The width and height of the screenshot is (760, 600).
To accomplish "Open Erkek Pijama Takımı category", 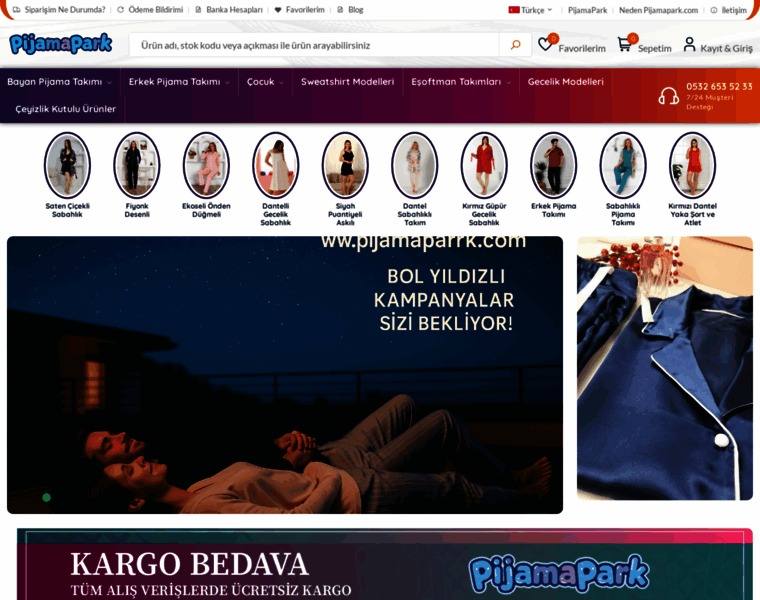I will pyautogui.click(x=174, y=82).
